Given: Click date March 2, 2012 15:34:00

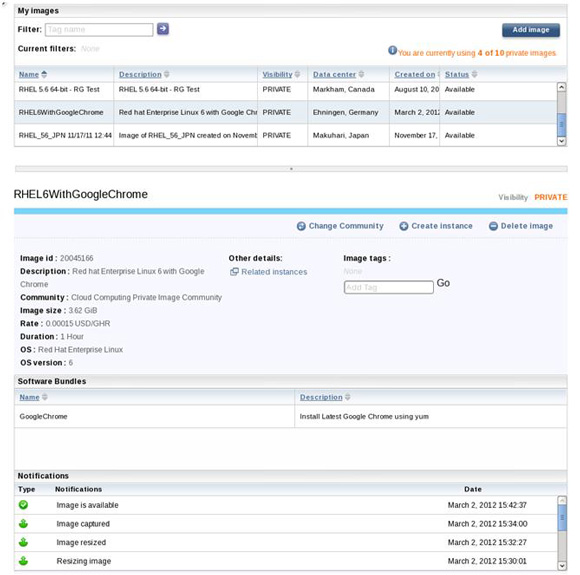Looking at the screenshot, I should tap(488, 524).
